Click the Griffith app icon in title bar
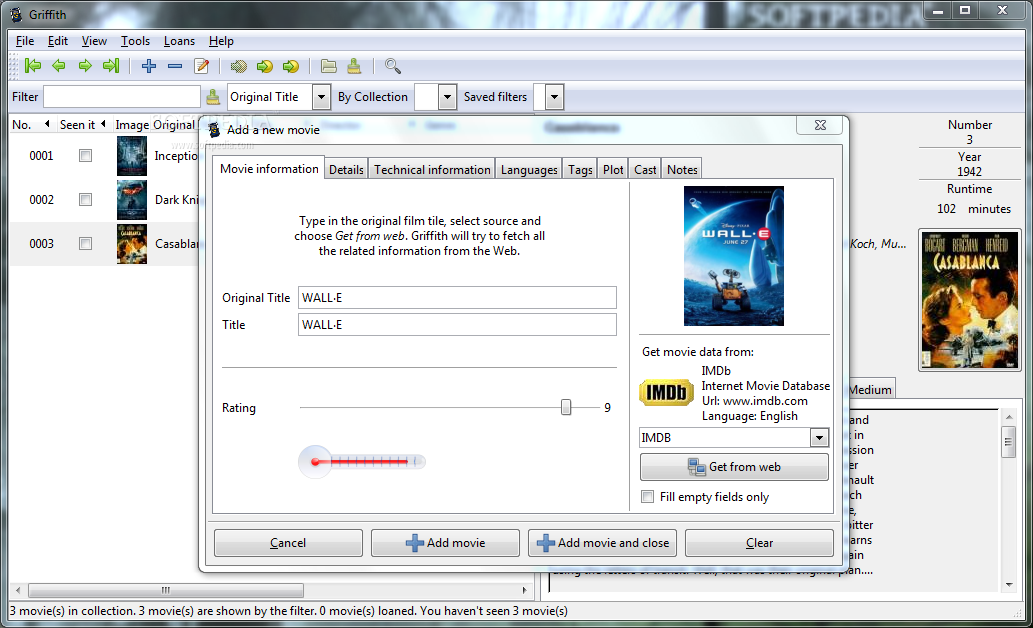Image resolution: width=1033 pixels, height=628 pixels. pos(16,14)
